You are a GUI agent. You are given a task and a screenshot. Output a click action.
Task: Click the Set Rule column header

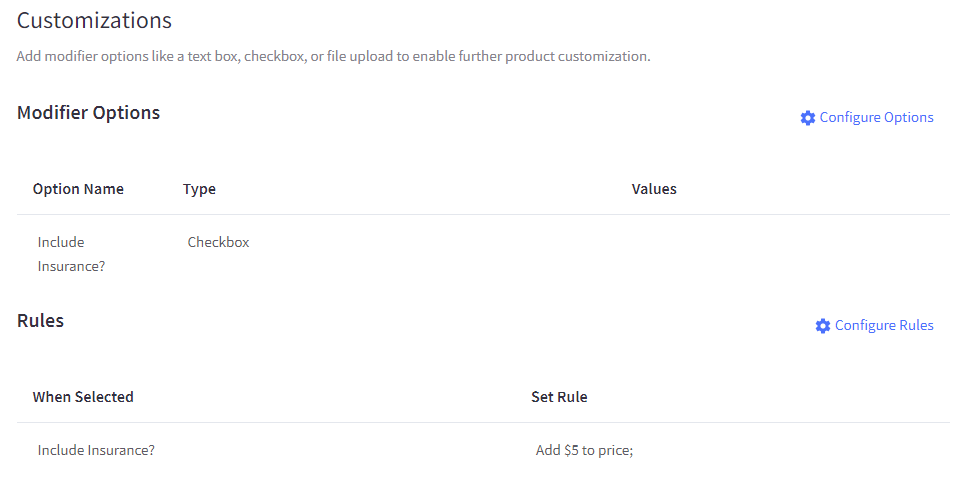(x=559, y=397)
